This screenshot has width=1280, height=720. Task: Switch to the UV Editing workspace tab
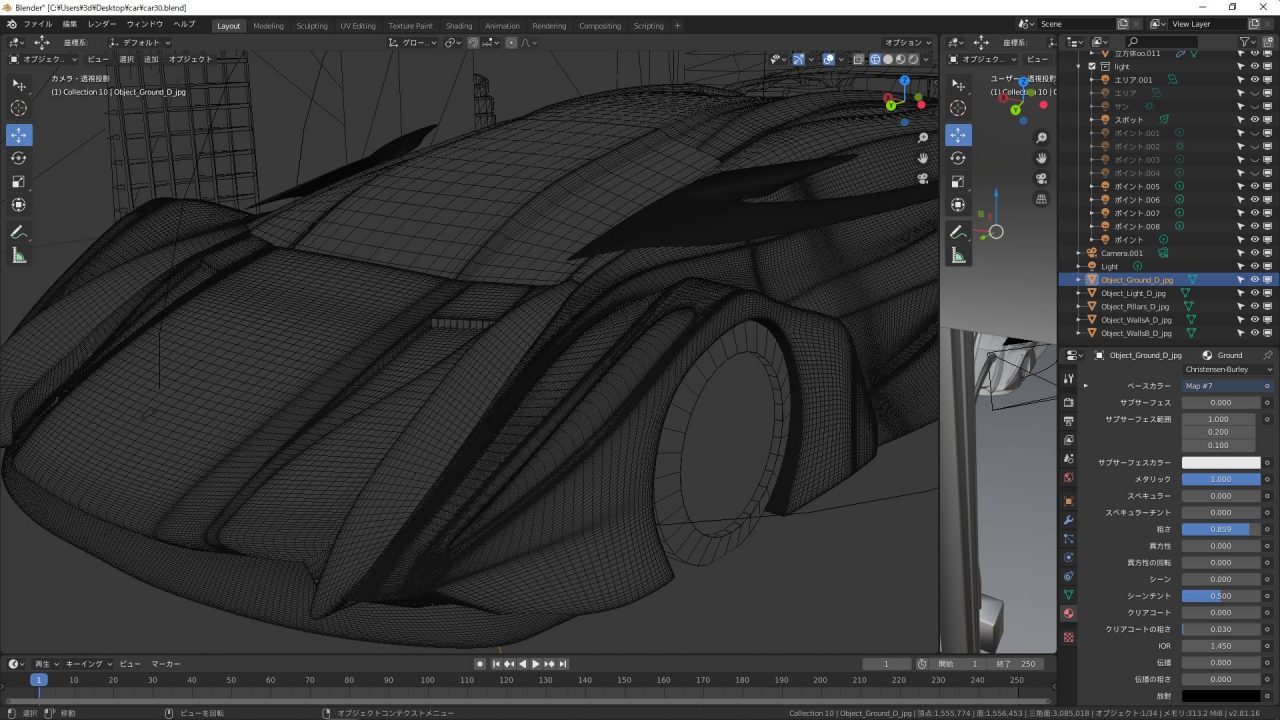358,26
